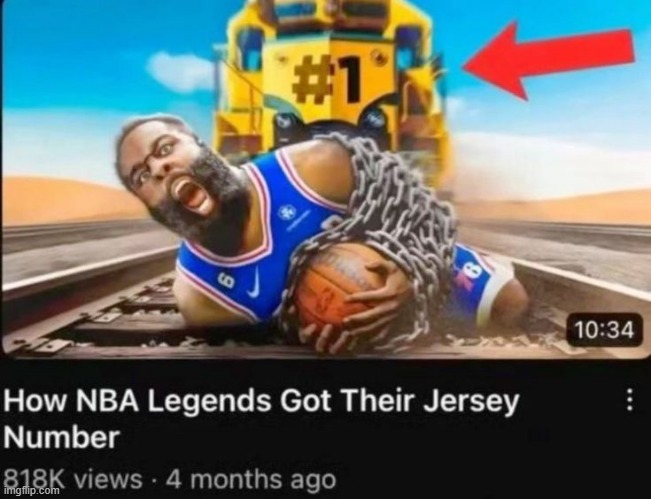Click the word Number in the title

pos(61,437)
